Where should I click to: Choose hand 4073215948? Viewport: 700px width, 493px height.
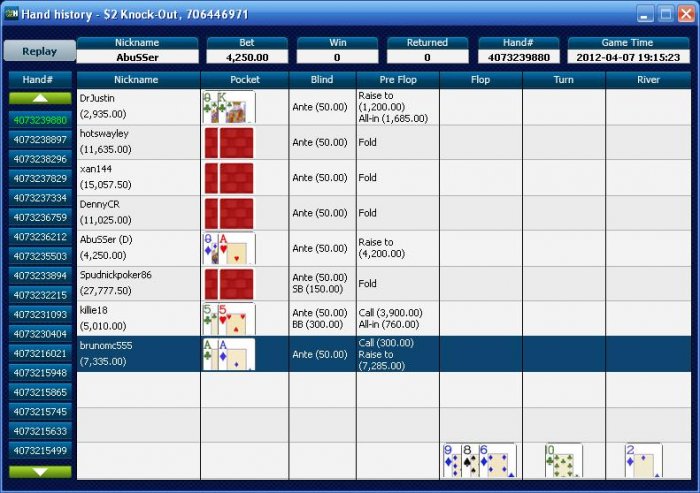40,373
